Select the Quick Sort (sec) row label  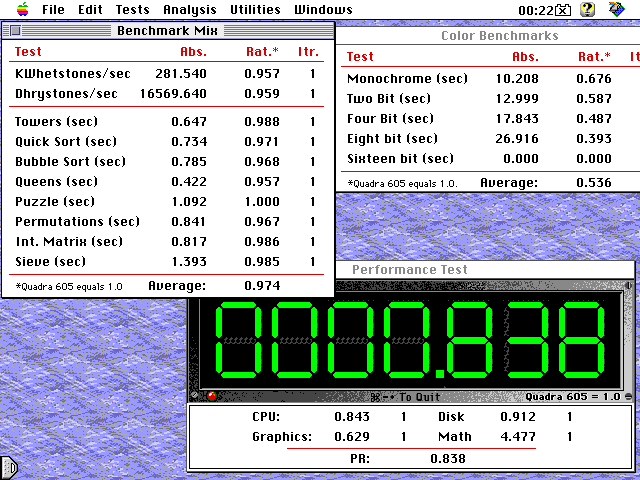[x=66, y=142]
